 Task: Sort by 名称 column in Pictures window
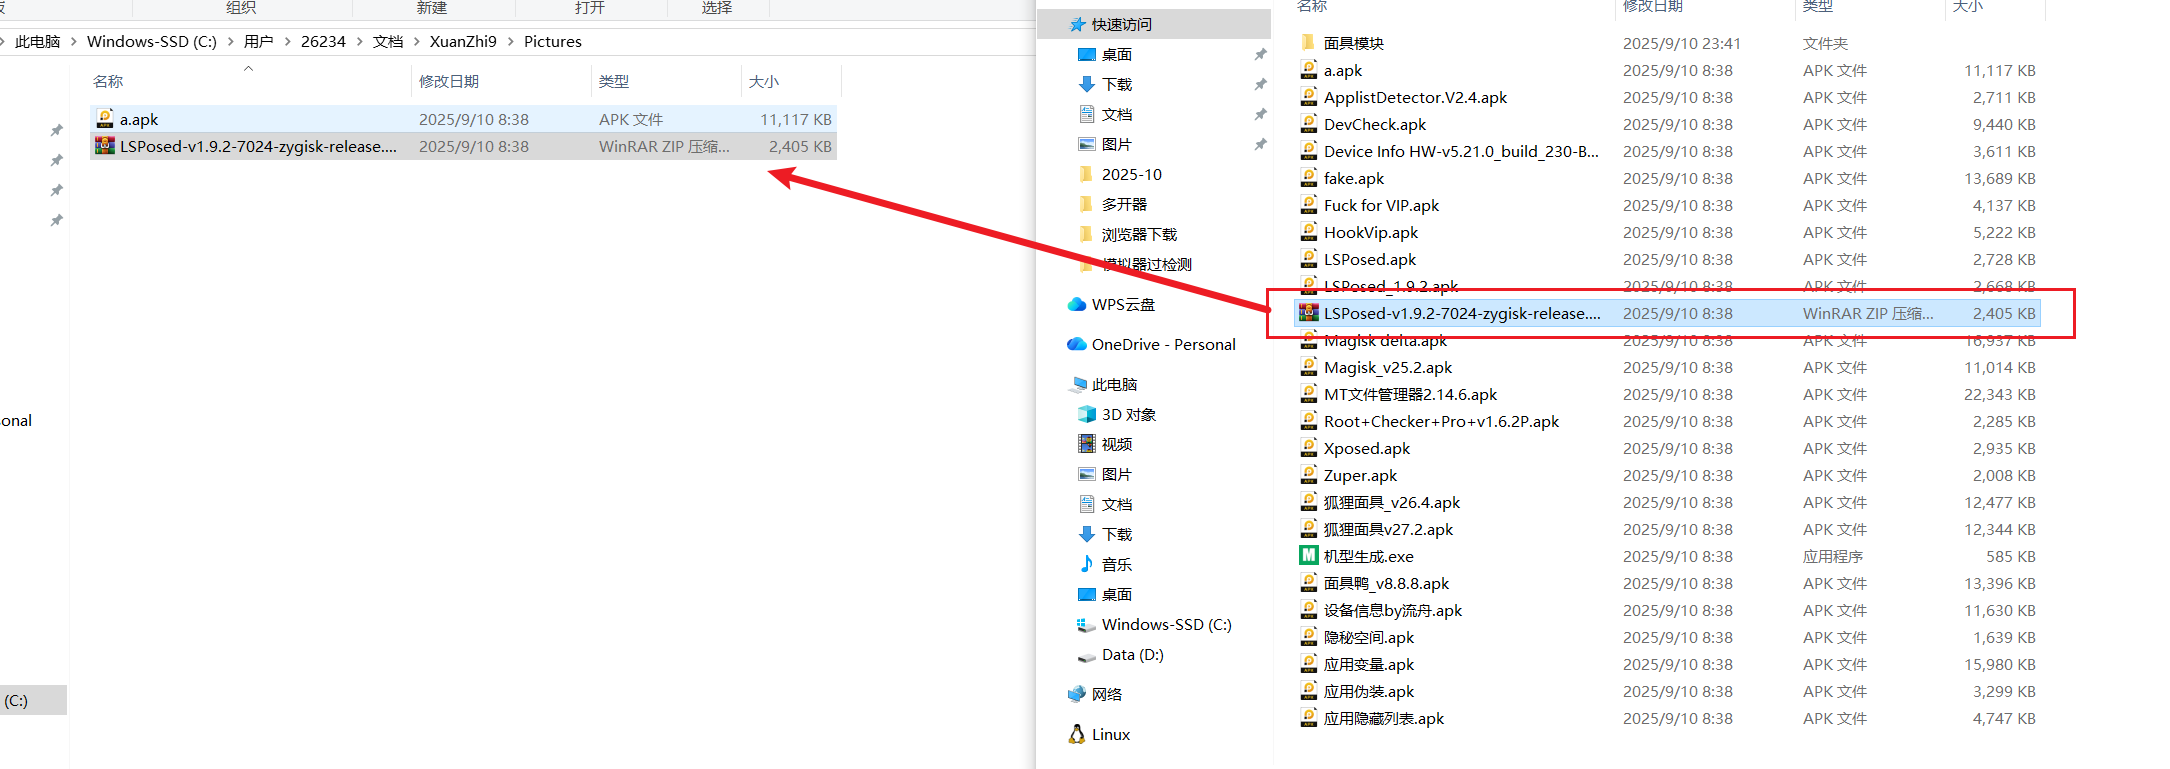click(x=108, y=82)
